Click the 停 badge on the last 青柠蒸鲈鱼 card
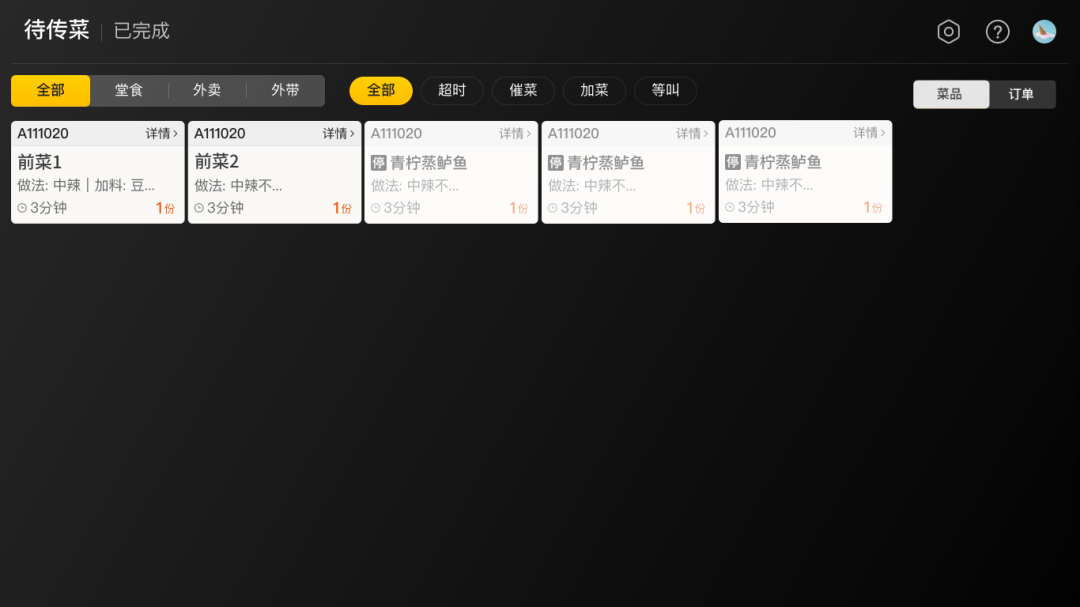 (x=733, y=162)
